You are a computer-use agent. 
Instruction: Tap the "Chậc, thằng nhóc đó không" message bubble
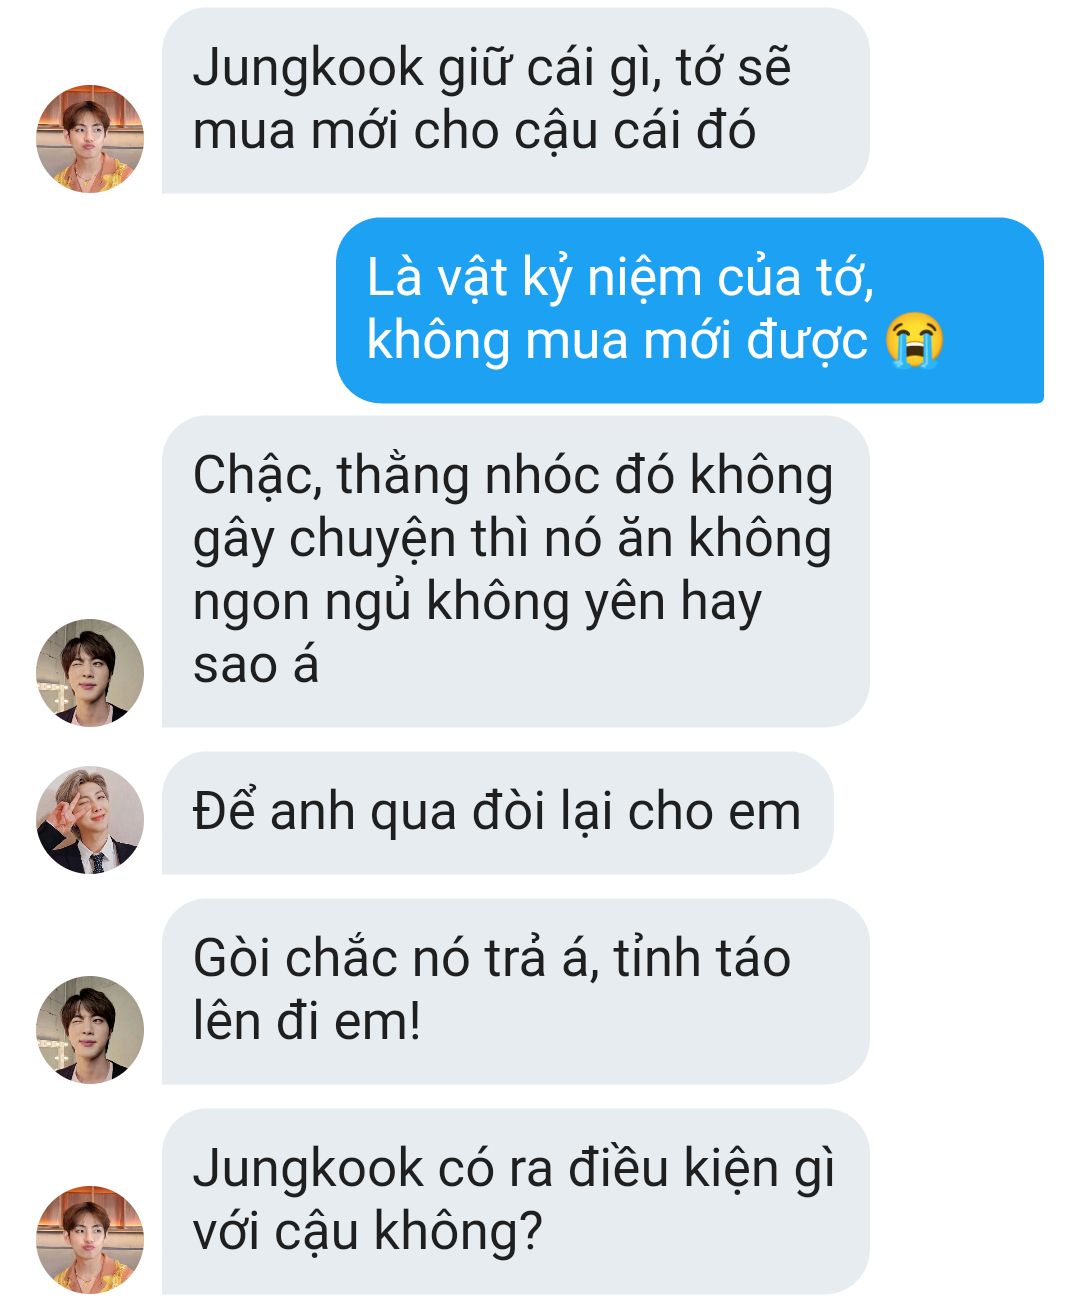[516, 571]
